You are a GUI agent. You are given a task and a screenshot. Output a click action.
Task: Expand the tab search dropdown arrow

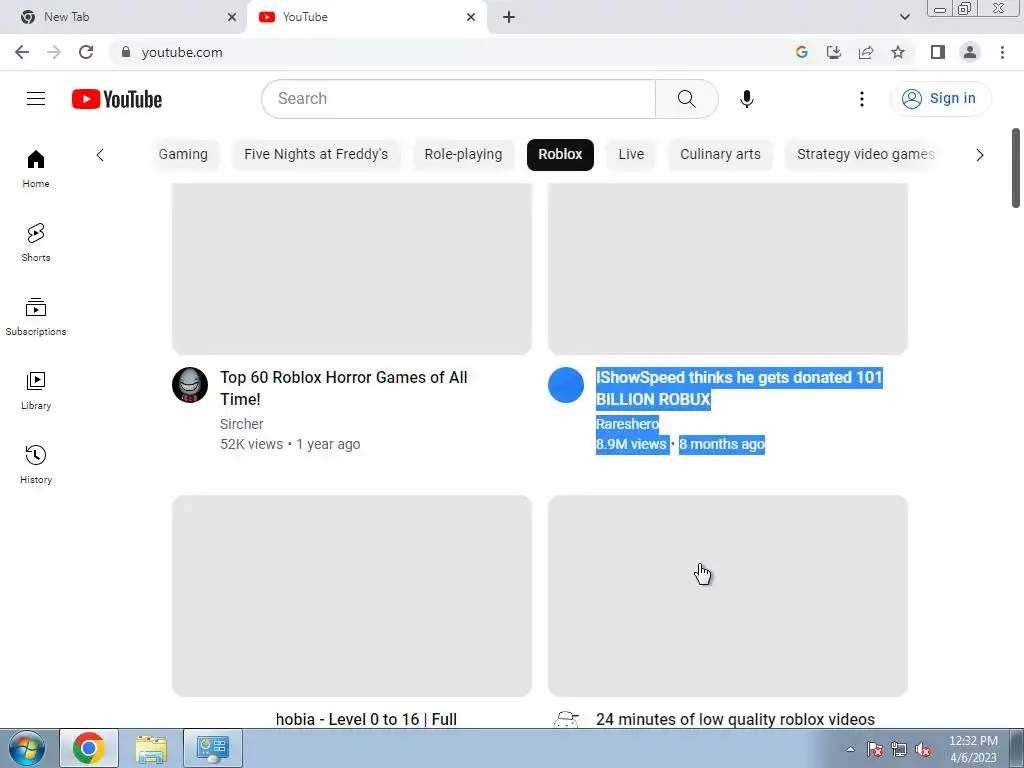coord(904,17)
